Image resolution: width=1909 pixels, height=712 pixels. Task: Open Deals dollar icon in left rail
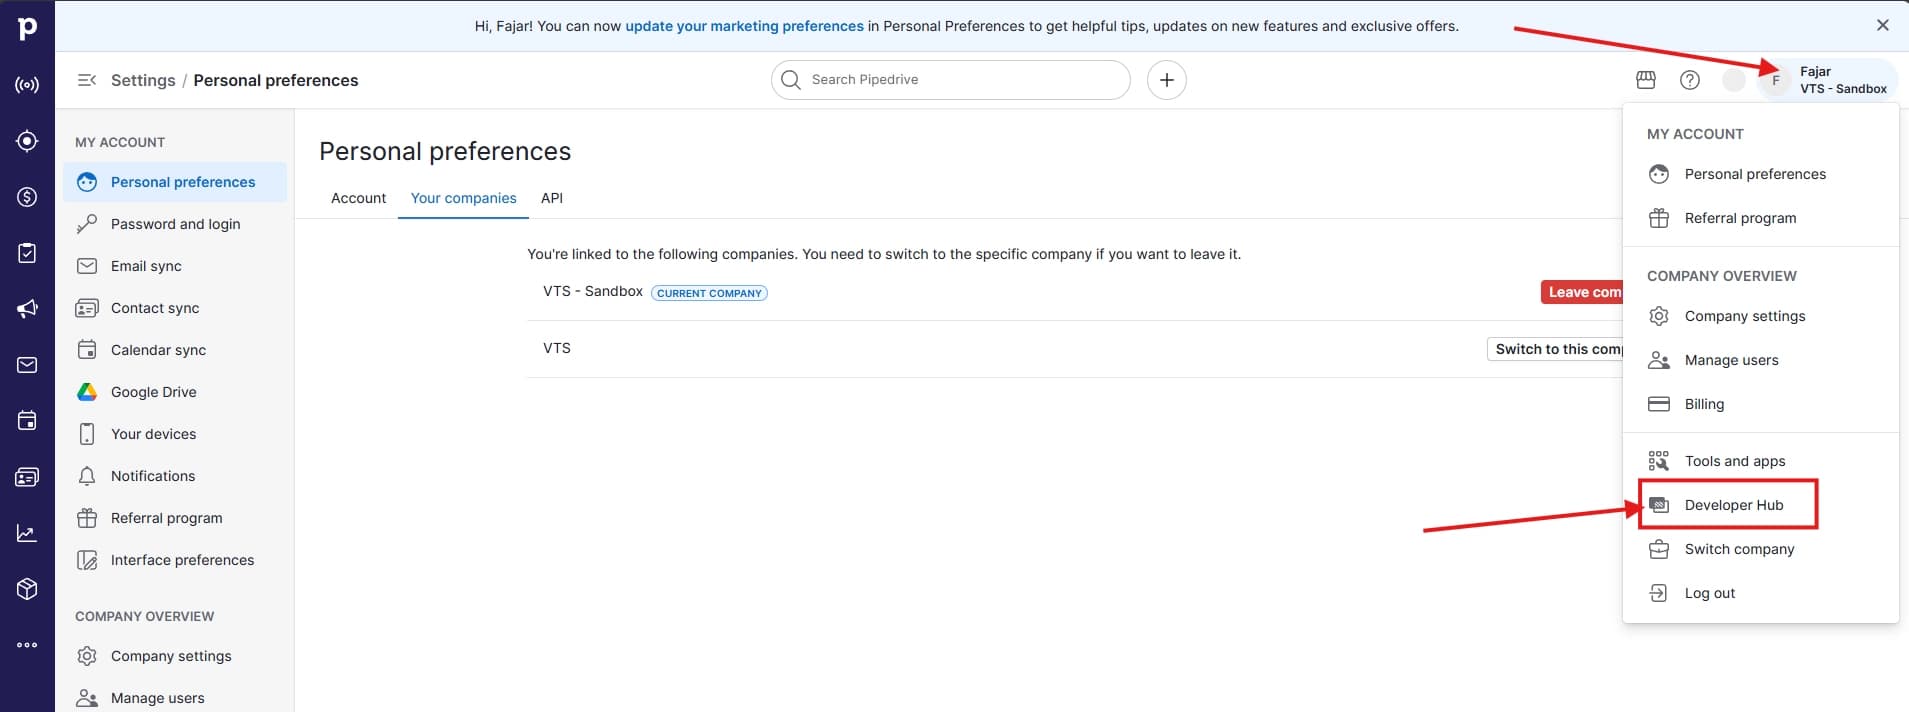point(27,197)
